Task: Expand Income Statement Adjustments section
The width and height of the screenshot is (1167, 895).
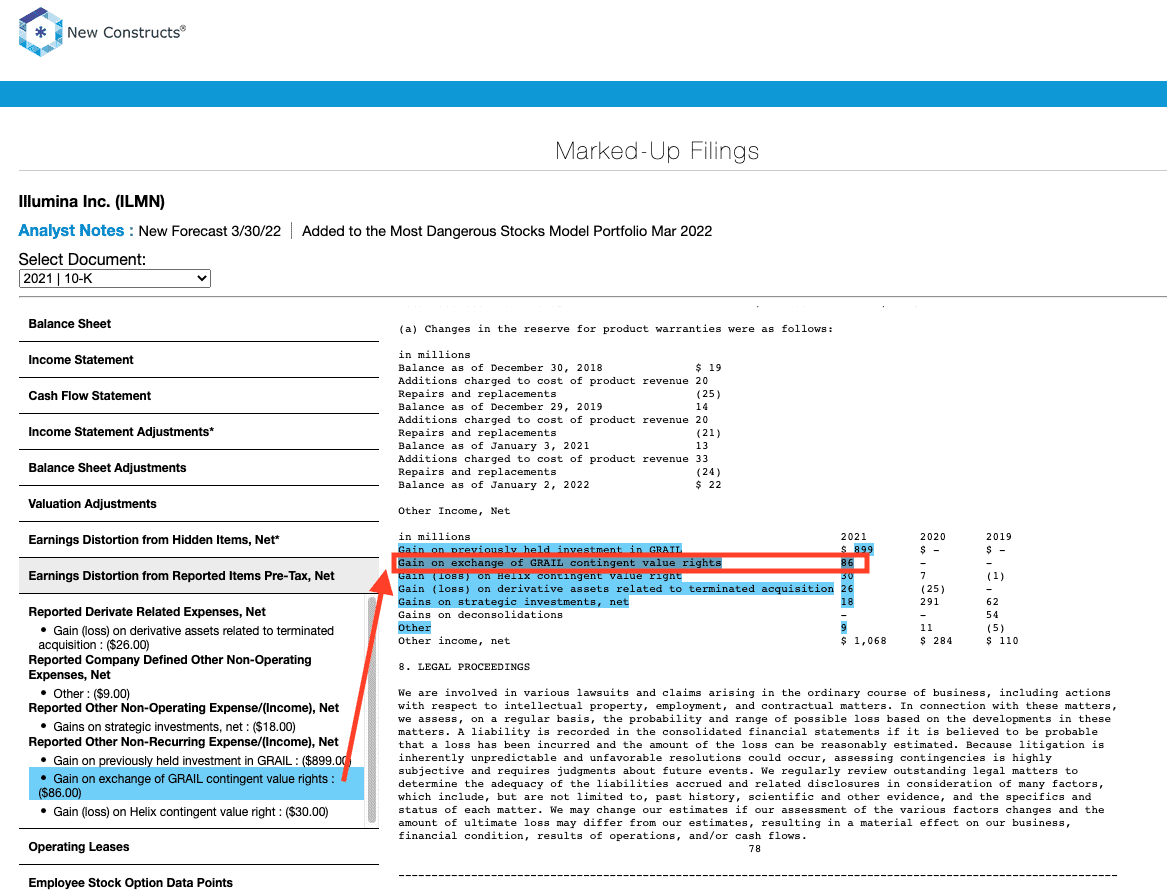Action: pyautogui.click(x=199, y=432)
